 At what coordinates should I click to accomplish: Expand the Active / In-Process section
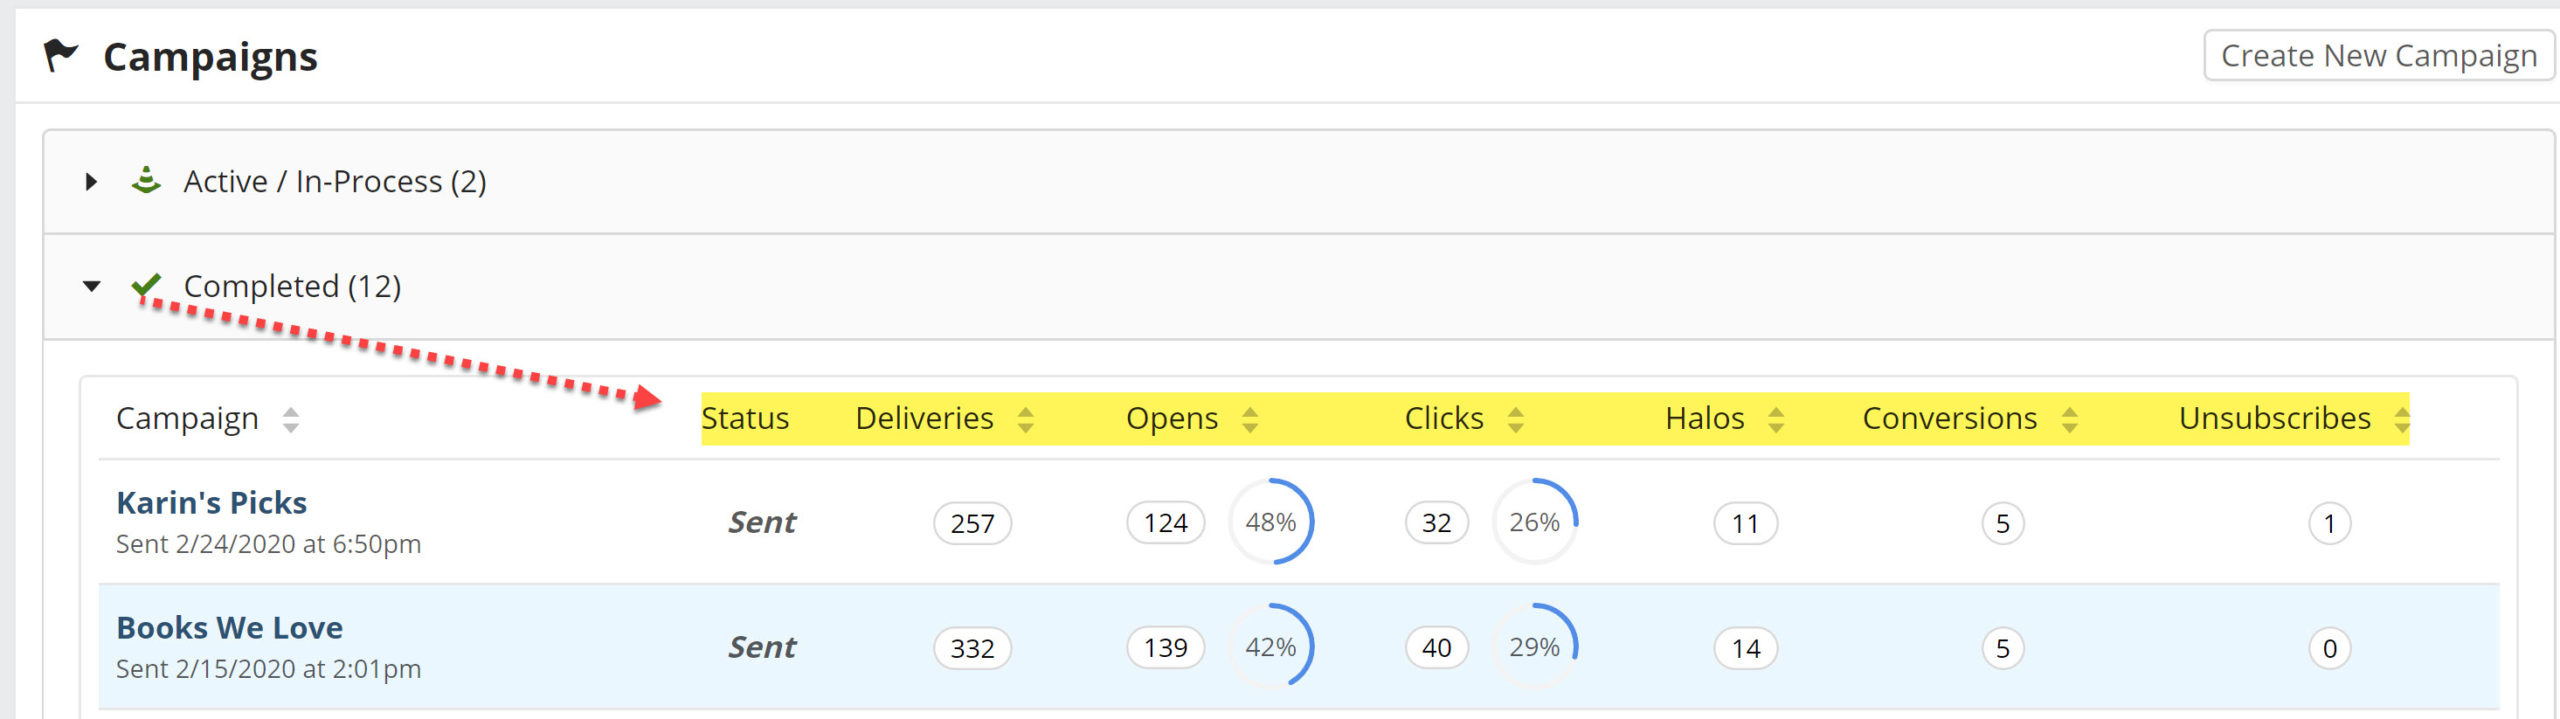[91, 182]
